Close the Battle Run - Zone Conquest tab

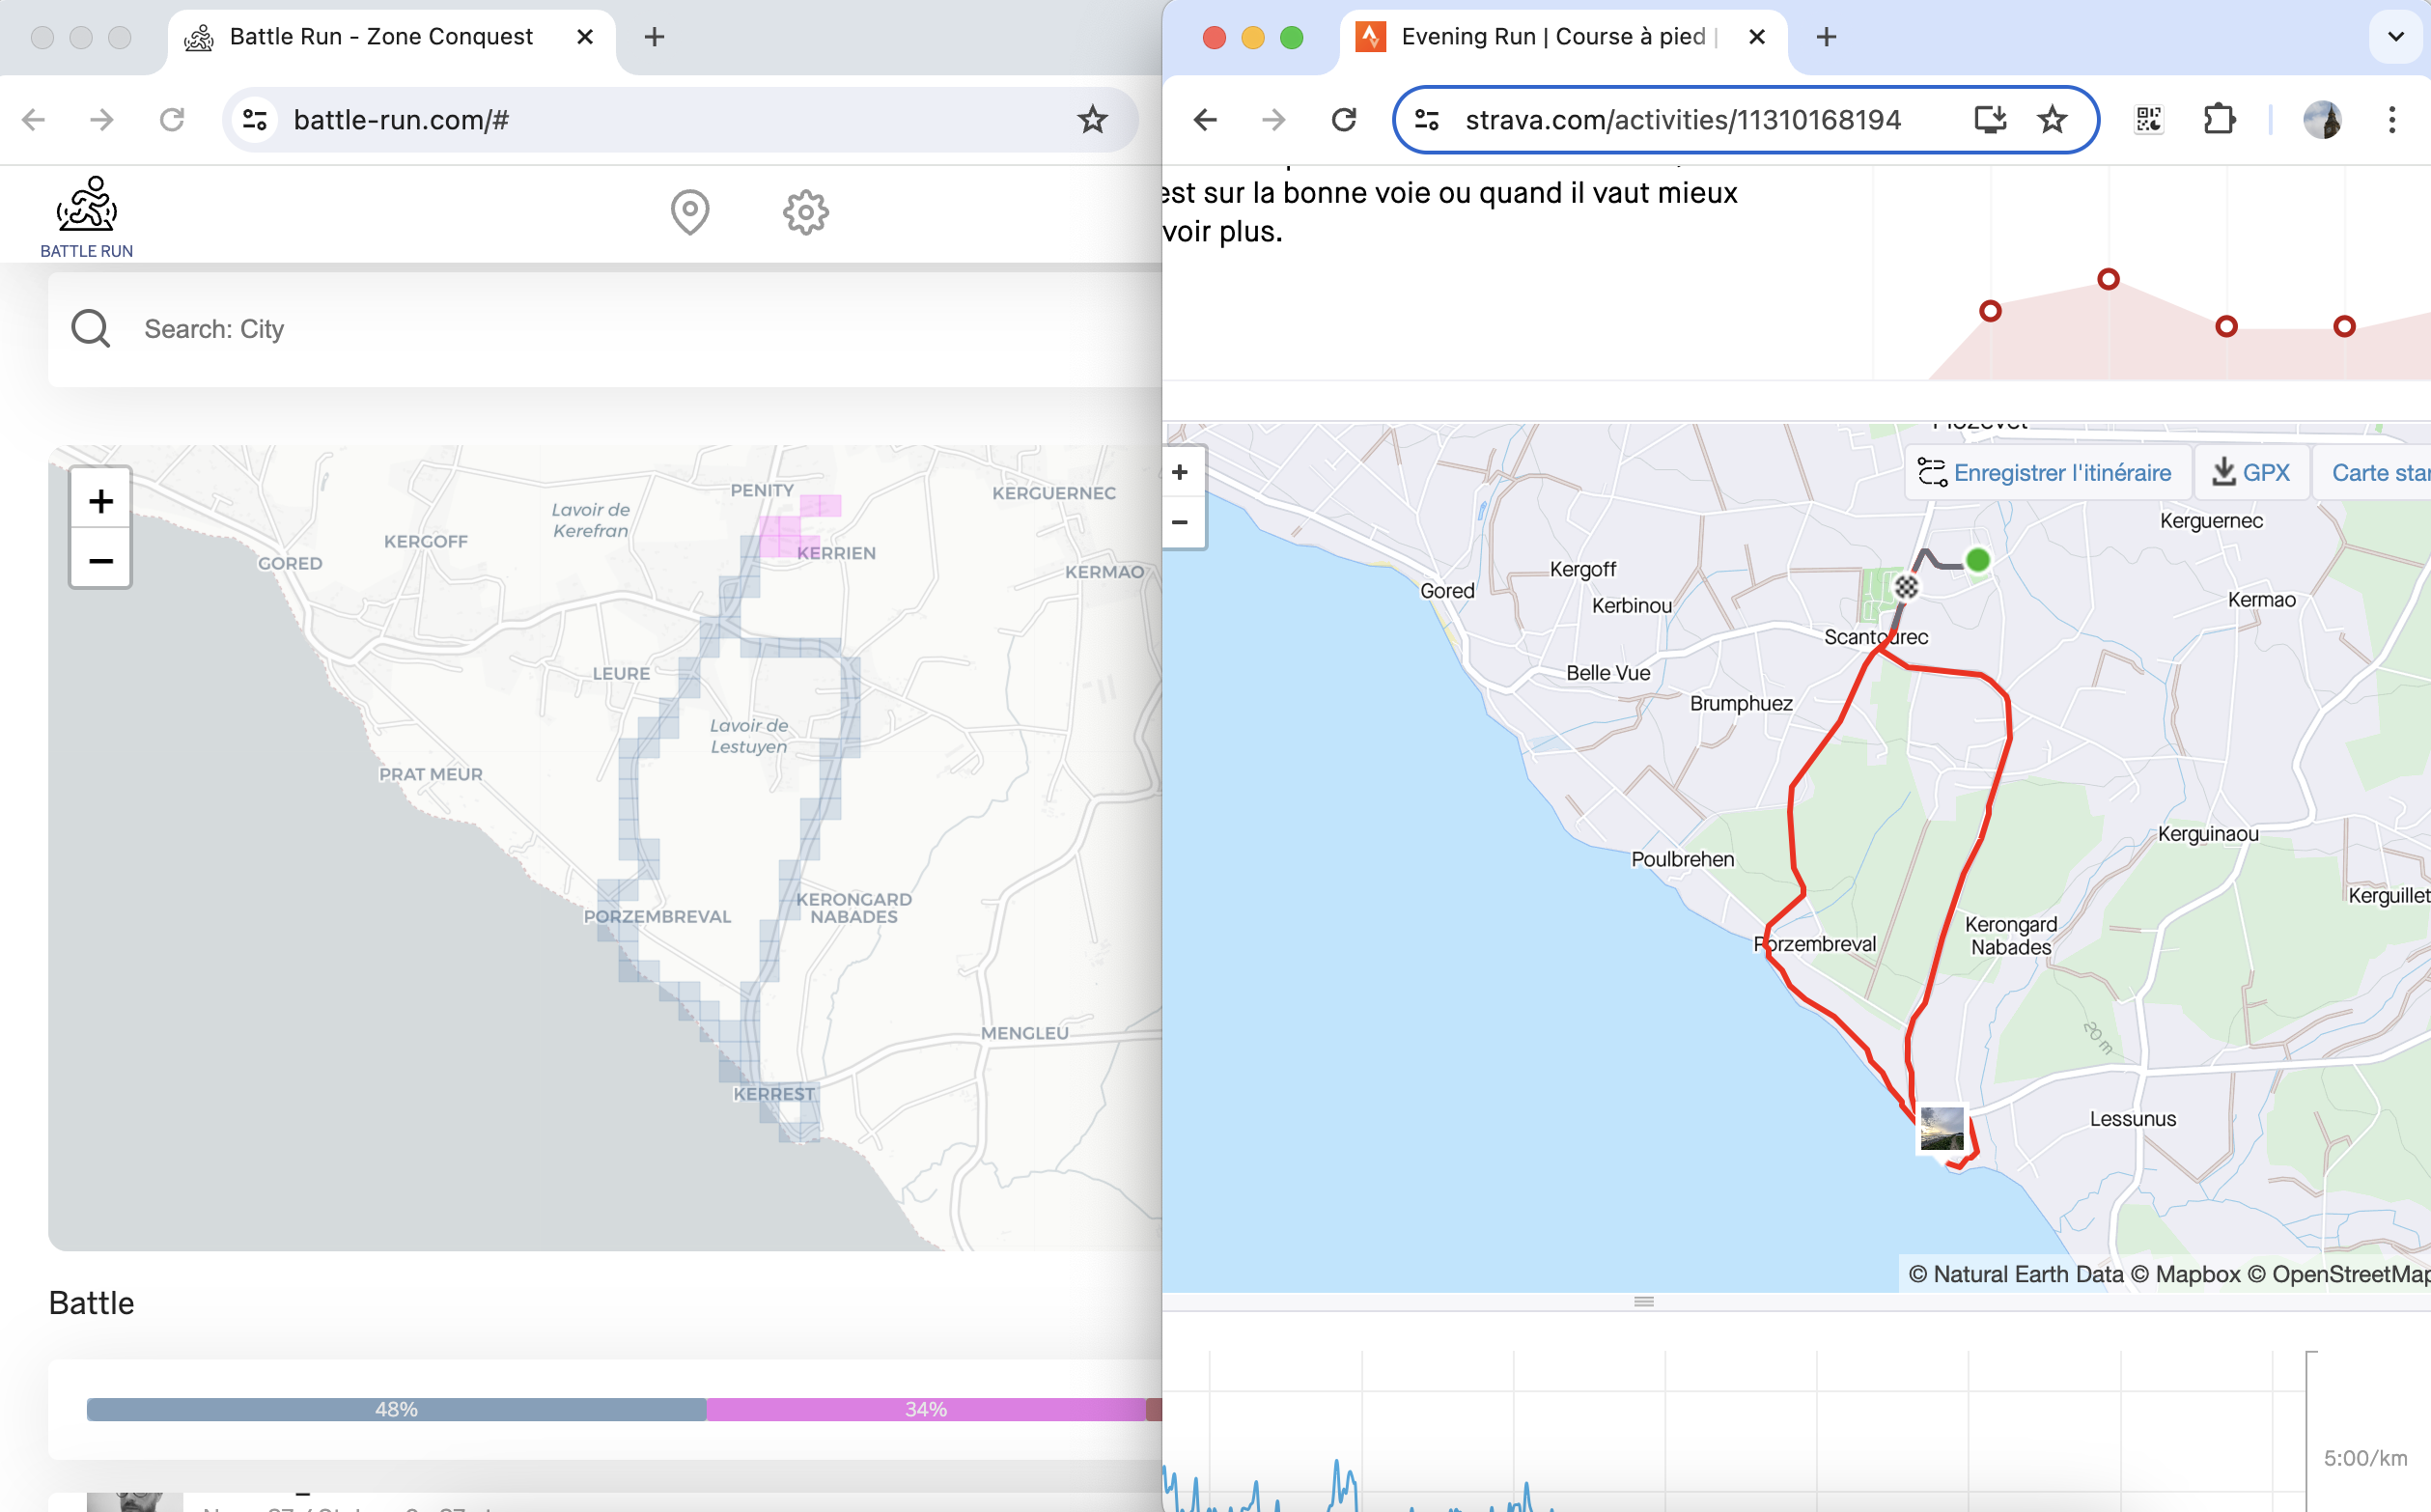pyautogui.click(x=585, y=37)
